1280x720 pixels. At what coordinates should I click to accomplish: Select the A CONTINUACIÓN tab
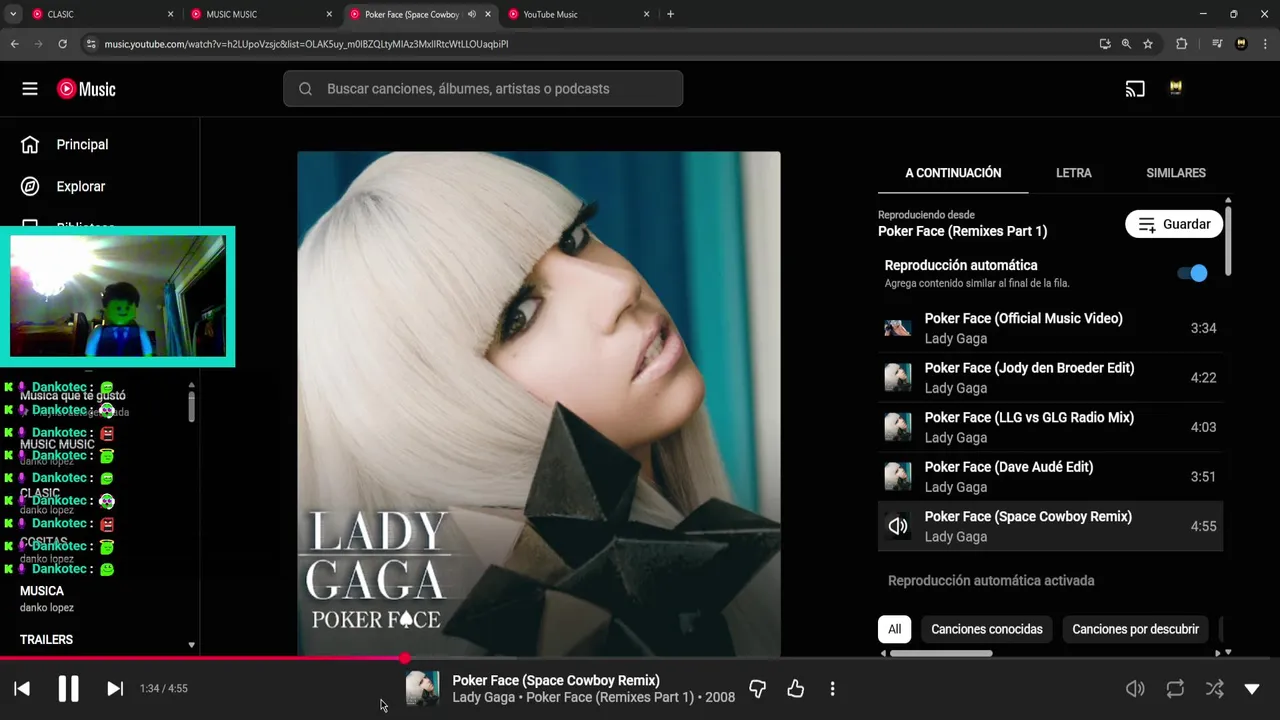pyautogui.click(x=953, y=173)
